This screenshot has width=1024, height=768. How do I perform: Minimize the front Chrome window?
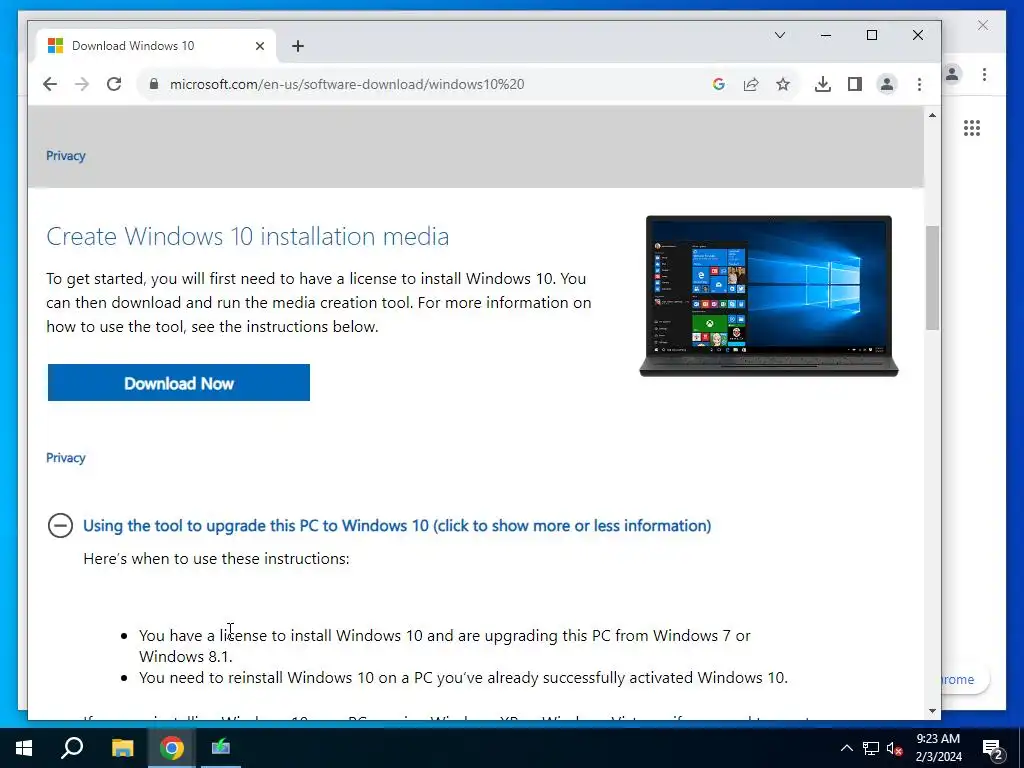pyautogui.click(x=826, y=35)
